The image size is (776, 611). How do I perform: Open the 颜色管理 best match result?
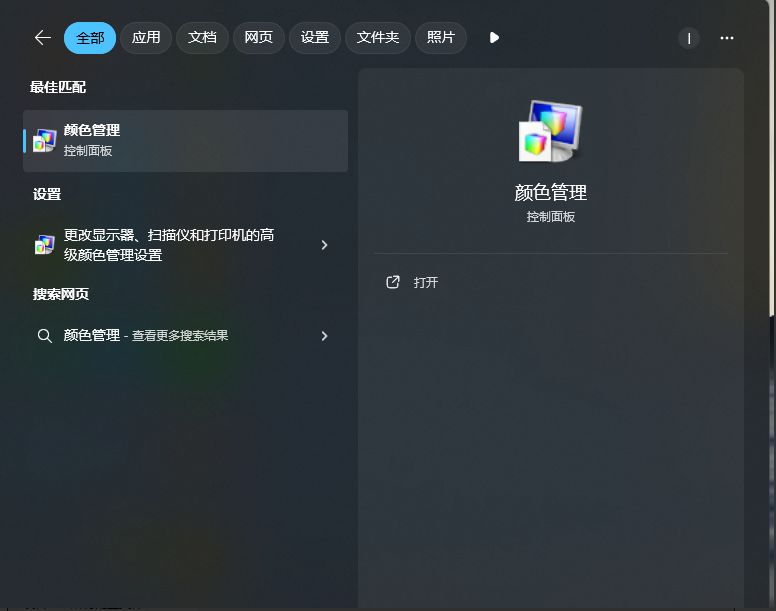186,141
